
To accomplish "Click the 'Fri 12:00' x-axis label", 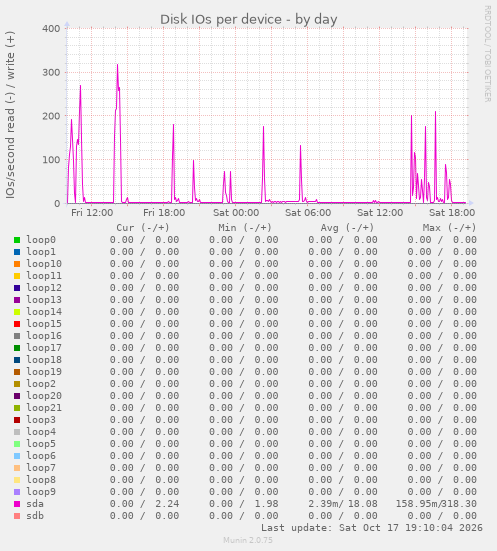I will [92, 213].
